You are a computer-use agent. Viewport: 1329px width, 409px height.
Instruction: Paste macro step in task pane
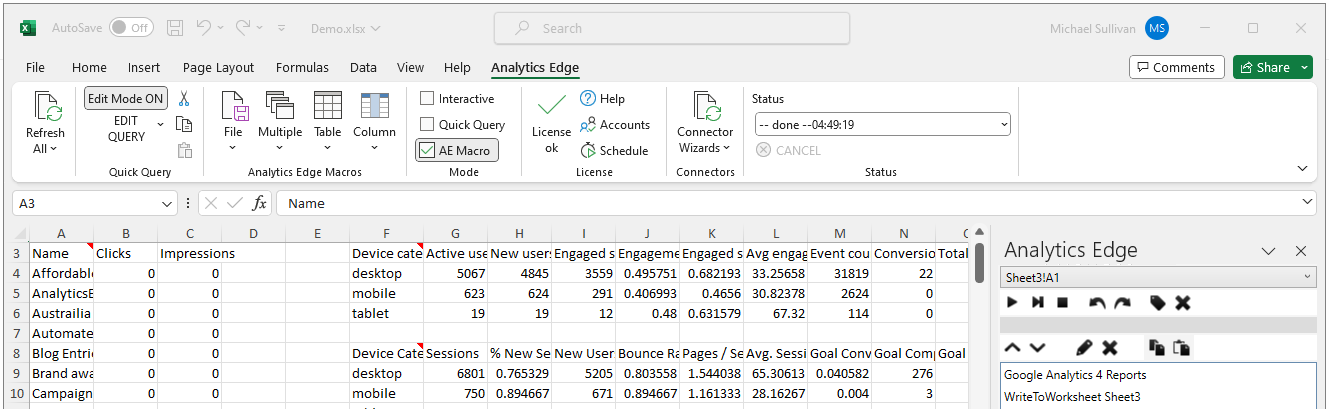tap(1181, 347)
